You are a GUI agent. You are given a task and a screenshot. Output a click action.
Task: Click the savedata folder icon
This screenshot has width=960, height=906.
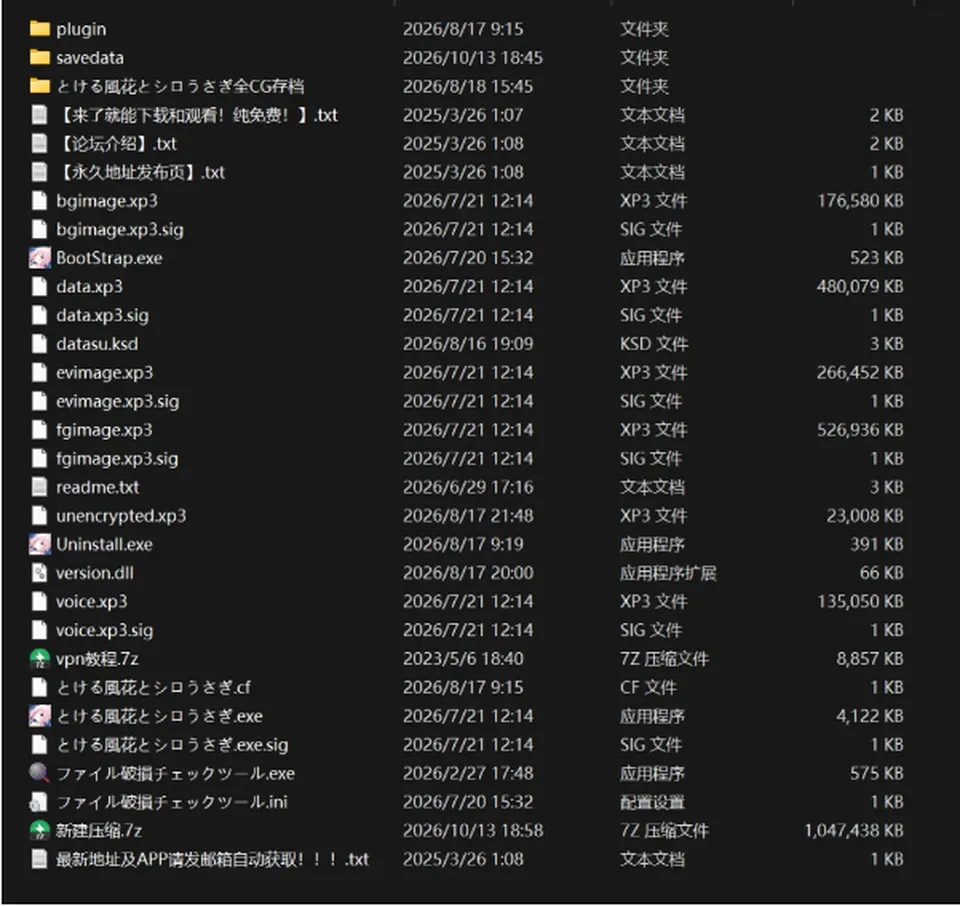[x=40, y=58]
